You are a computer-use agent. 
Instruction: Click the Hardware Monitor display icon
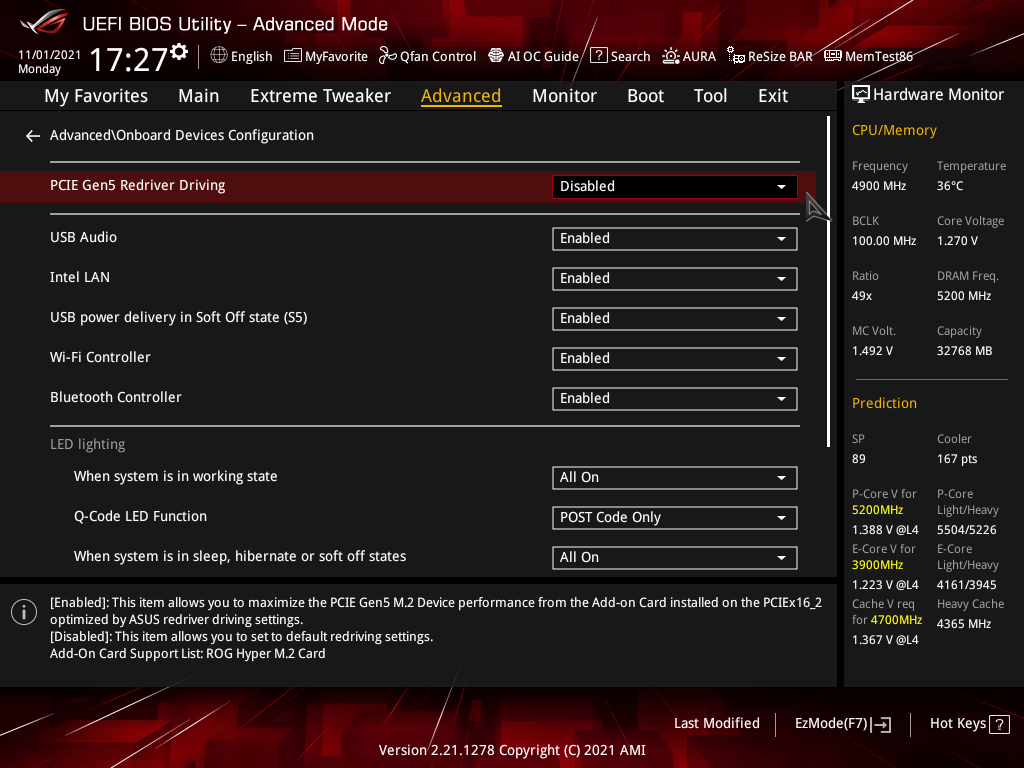click(861, 95)
